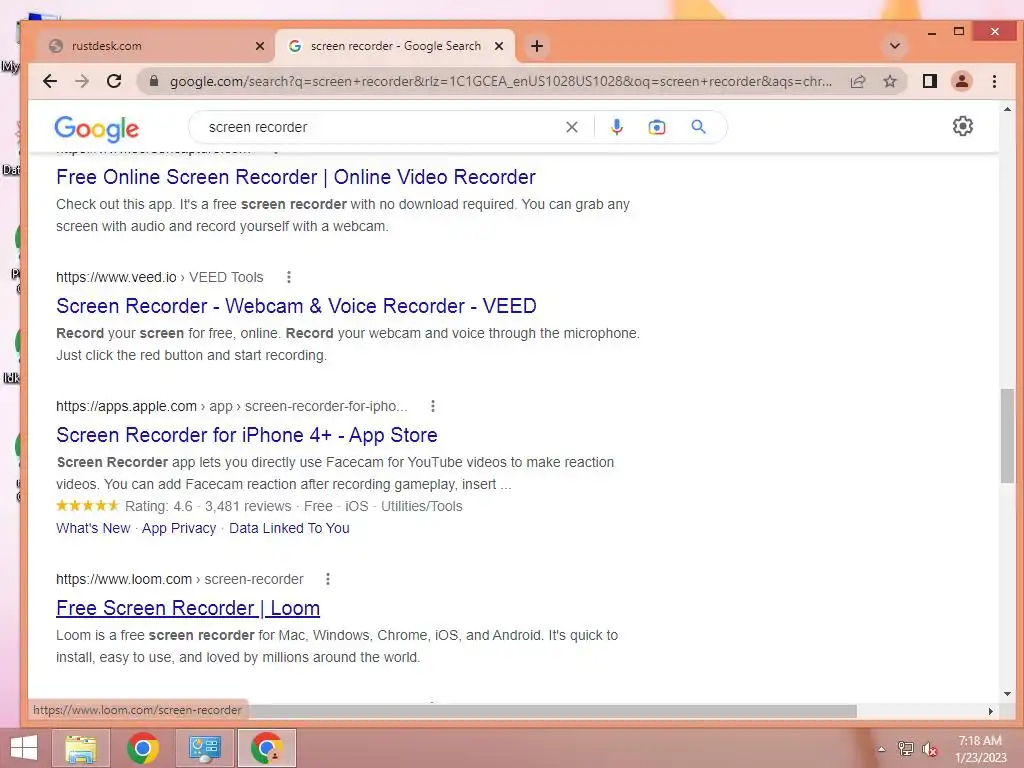Open more options for apps.apple.com result
Screen dimensions: 1024x768
pos(432,406)
